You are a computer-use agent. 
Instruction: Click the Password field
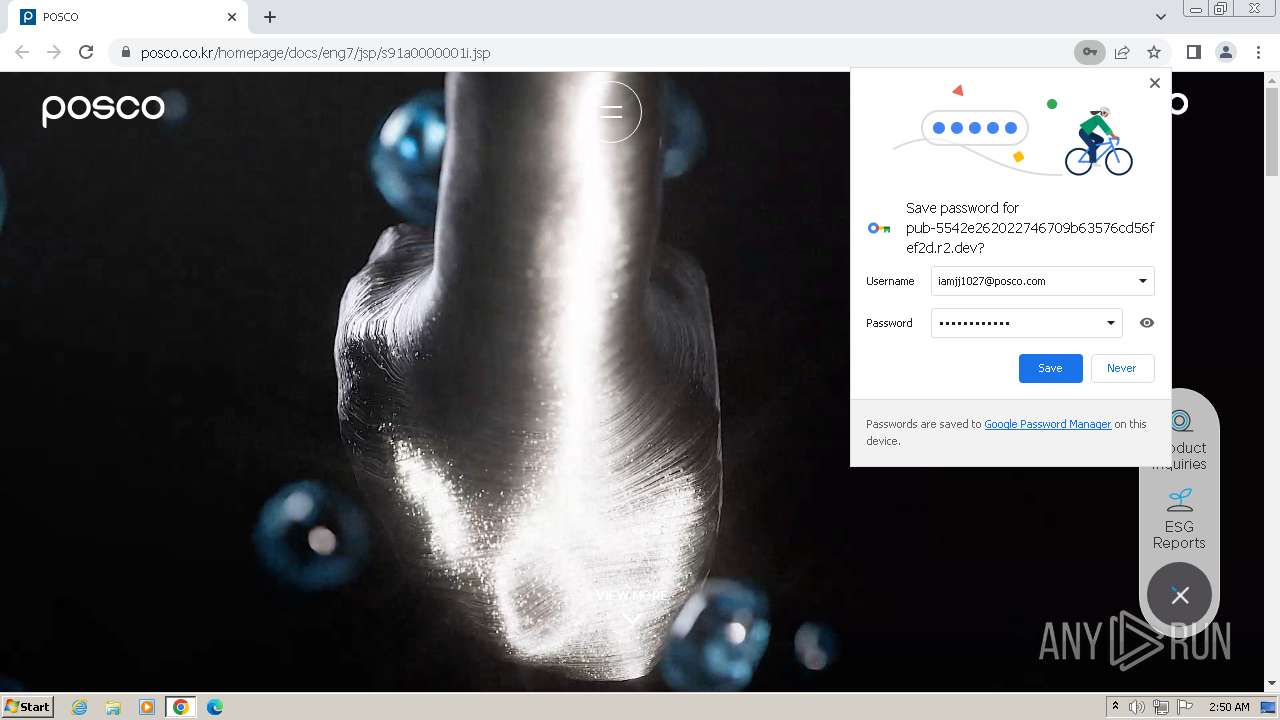tap(1026, 323)
